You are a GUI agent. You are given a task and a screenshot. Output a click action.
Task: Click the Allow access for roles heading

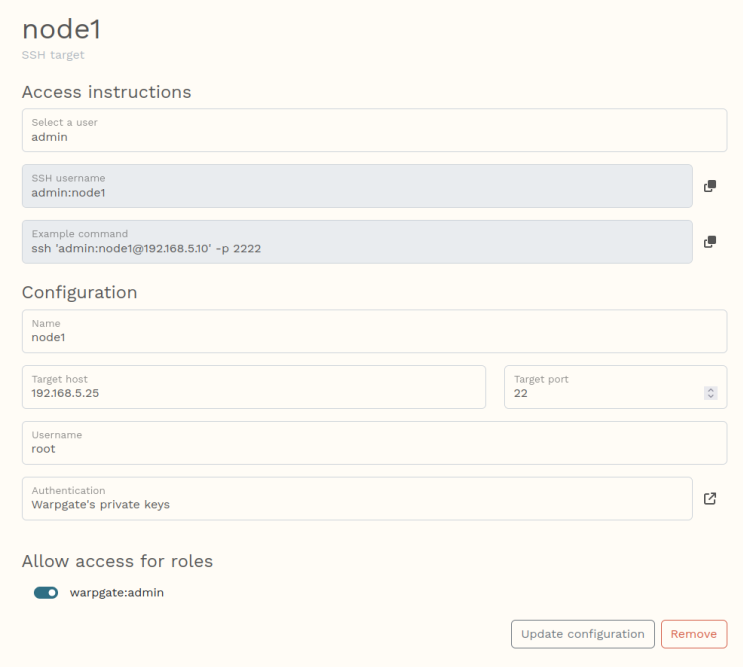click(x=117, y=561)
